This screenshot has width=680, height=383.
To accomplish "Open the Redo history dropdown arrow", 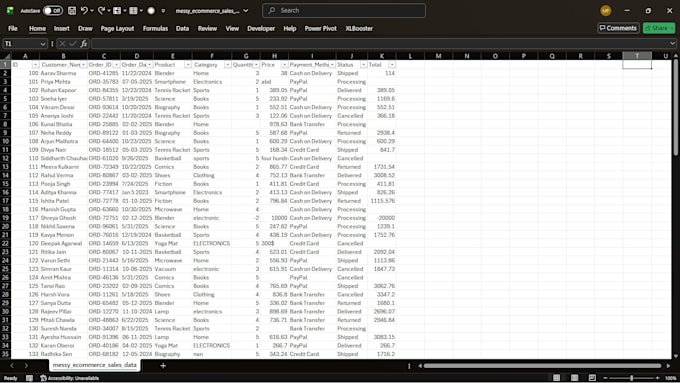I will (109, 10).
